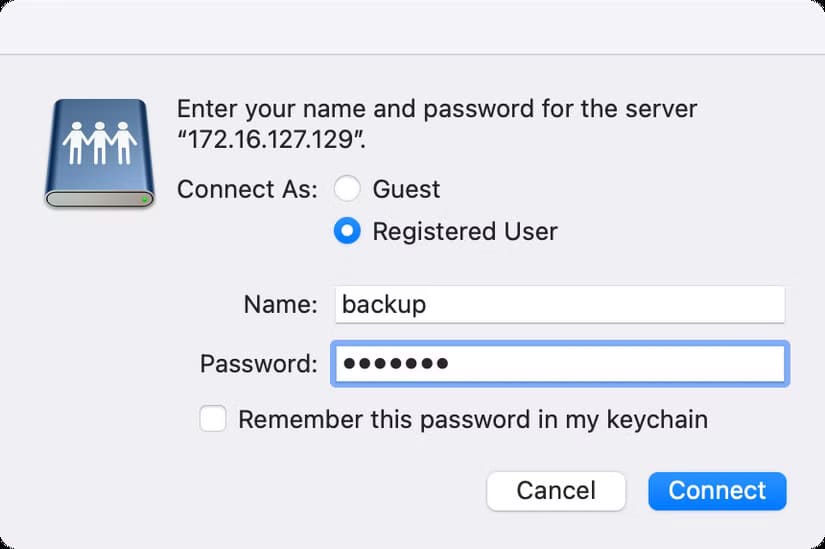
Task: Click the "Registered User" label text
Action: (464, 232)
